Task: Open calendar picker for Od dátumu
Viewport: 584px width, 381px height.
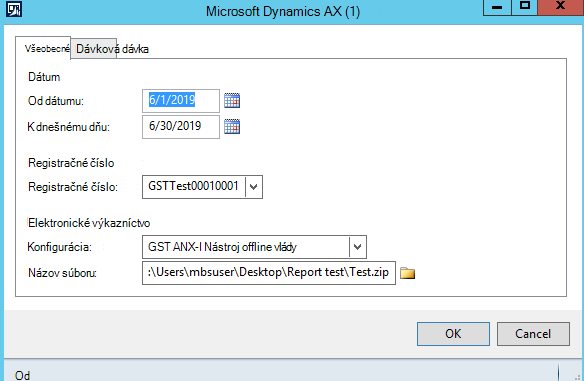Action: (232, 101)
